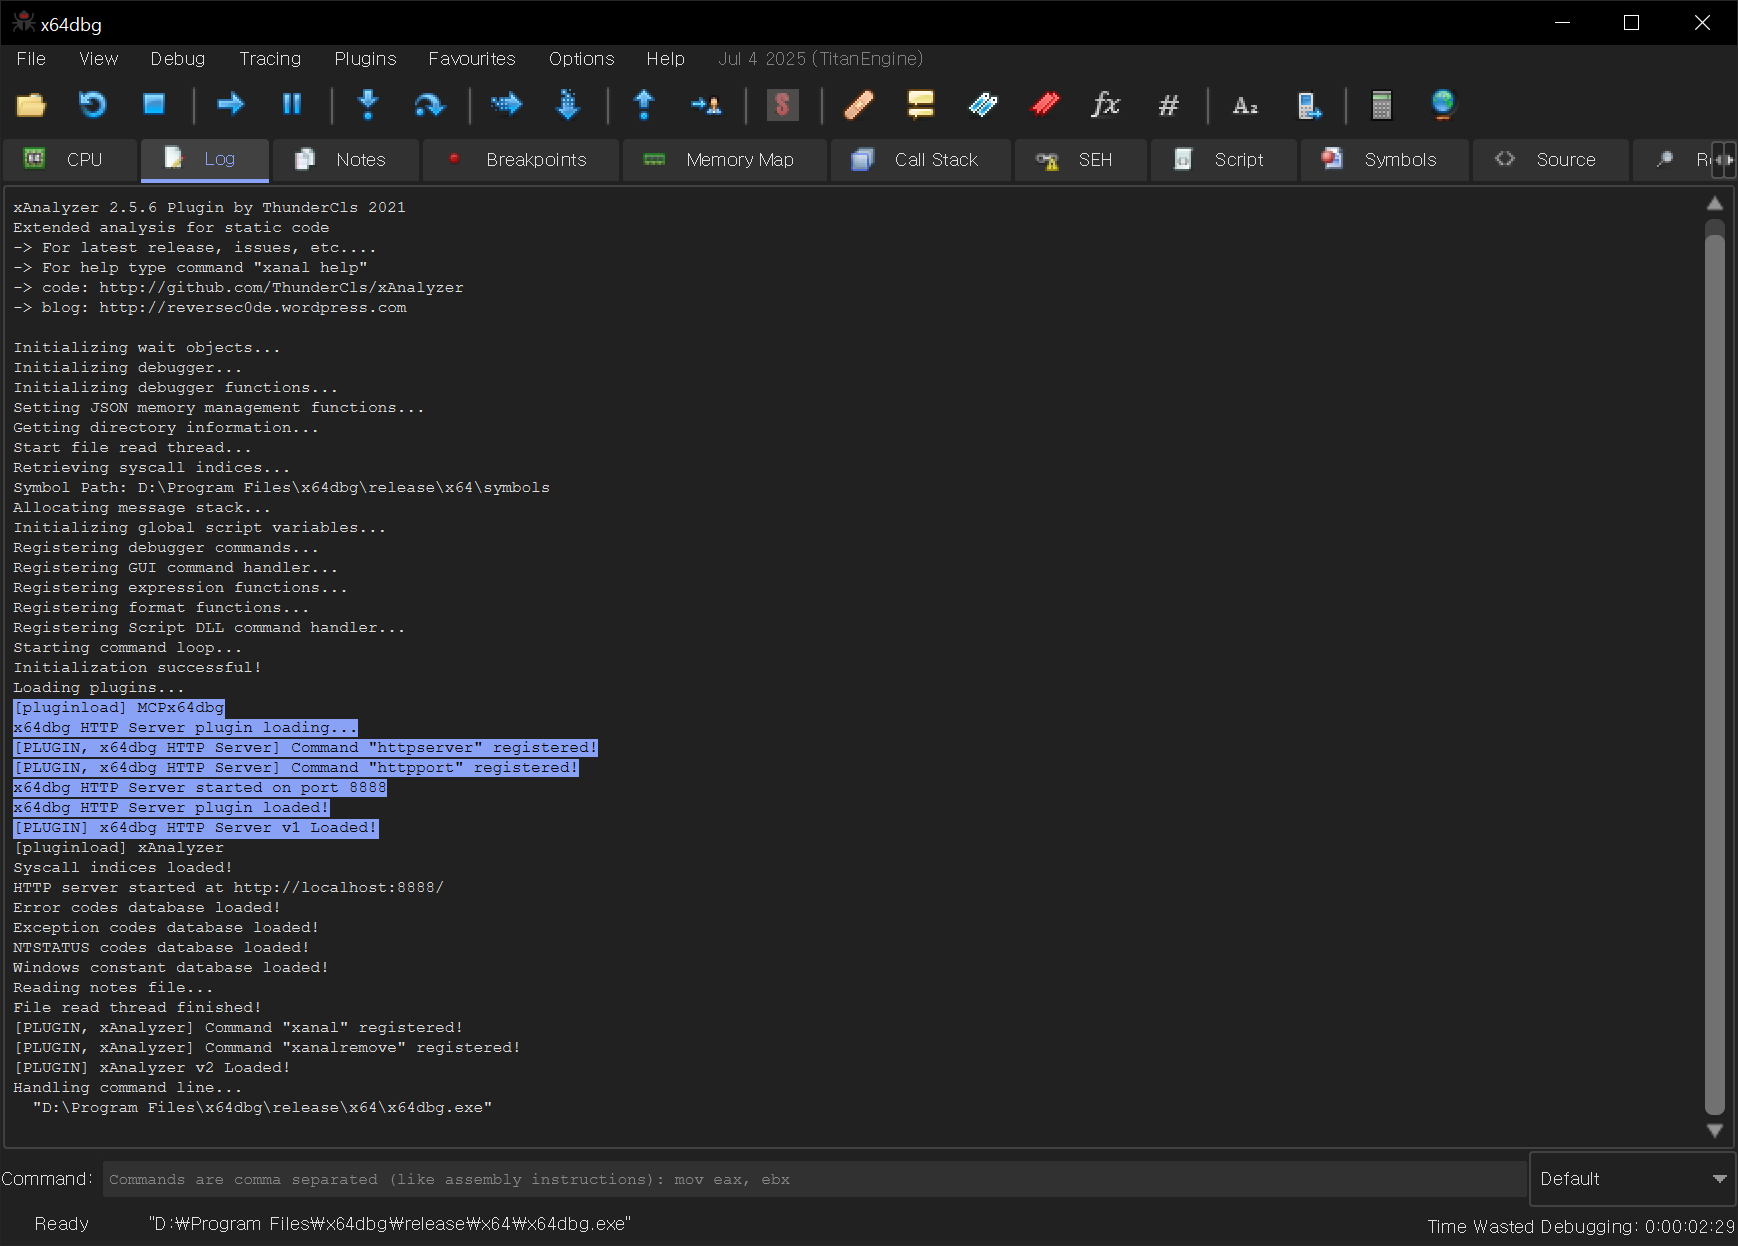Run the program with the arrow icon
The width and height of the screenshot is (1738, 1246).
230,104
